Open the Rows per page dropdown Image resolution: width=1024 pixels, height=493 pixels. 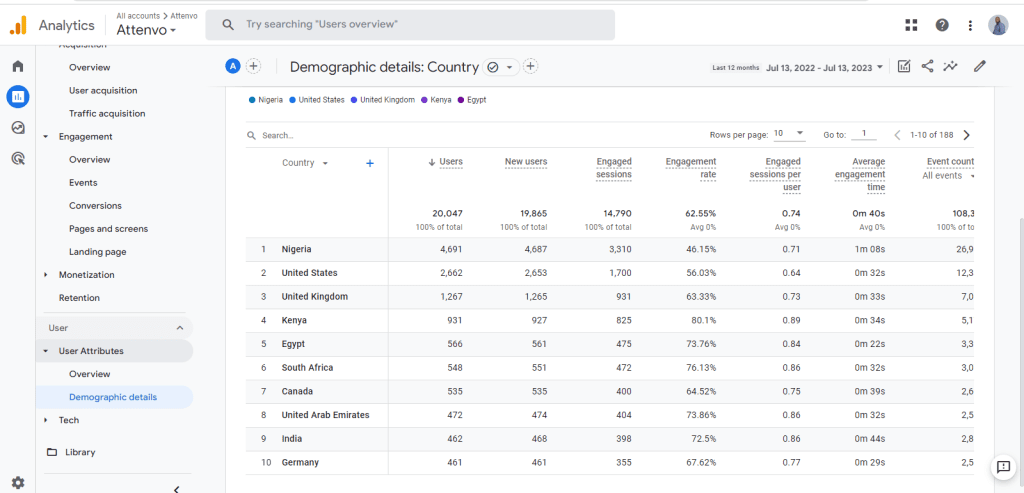[x=790, y=134]
